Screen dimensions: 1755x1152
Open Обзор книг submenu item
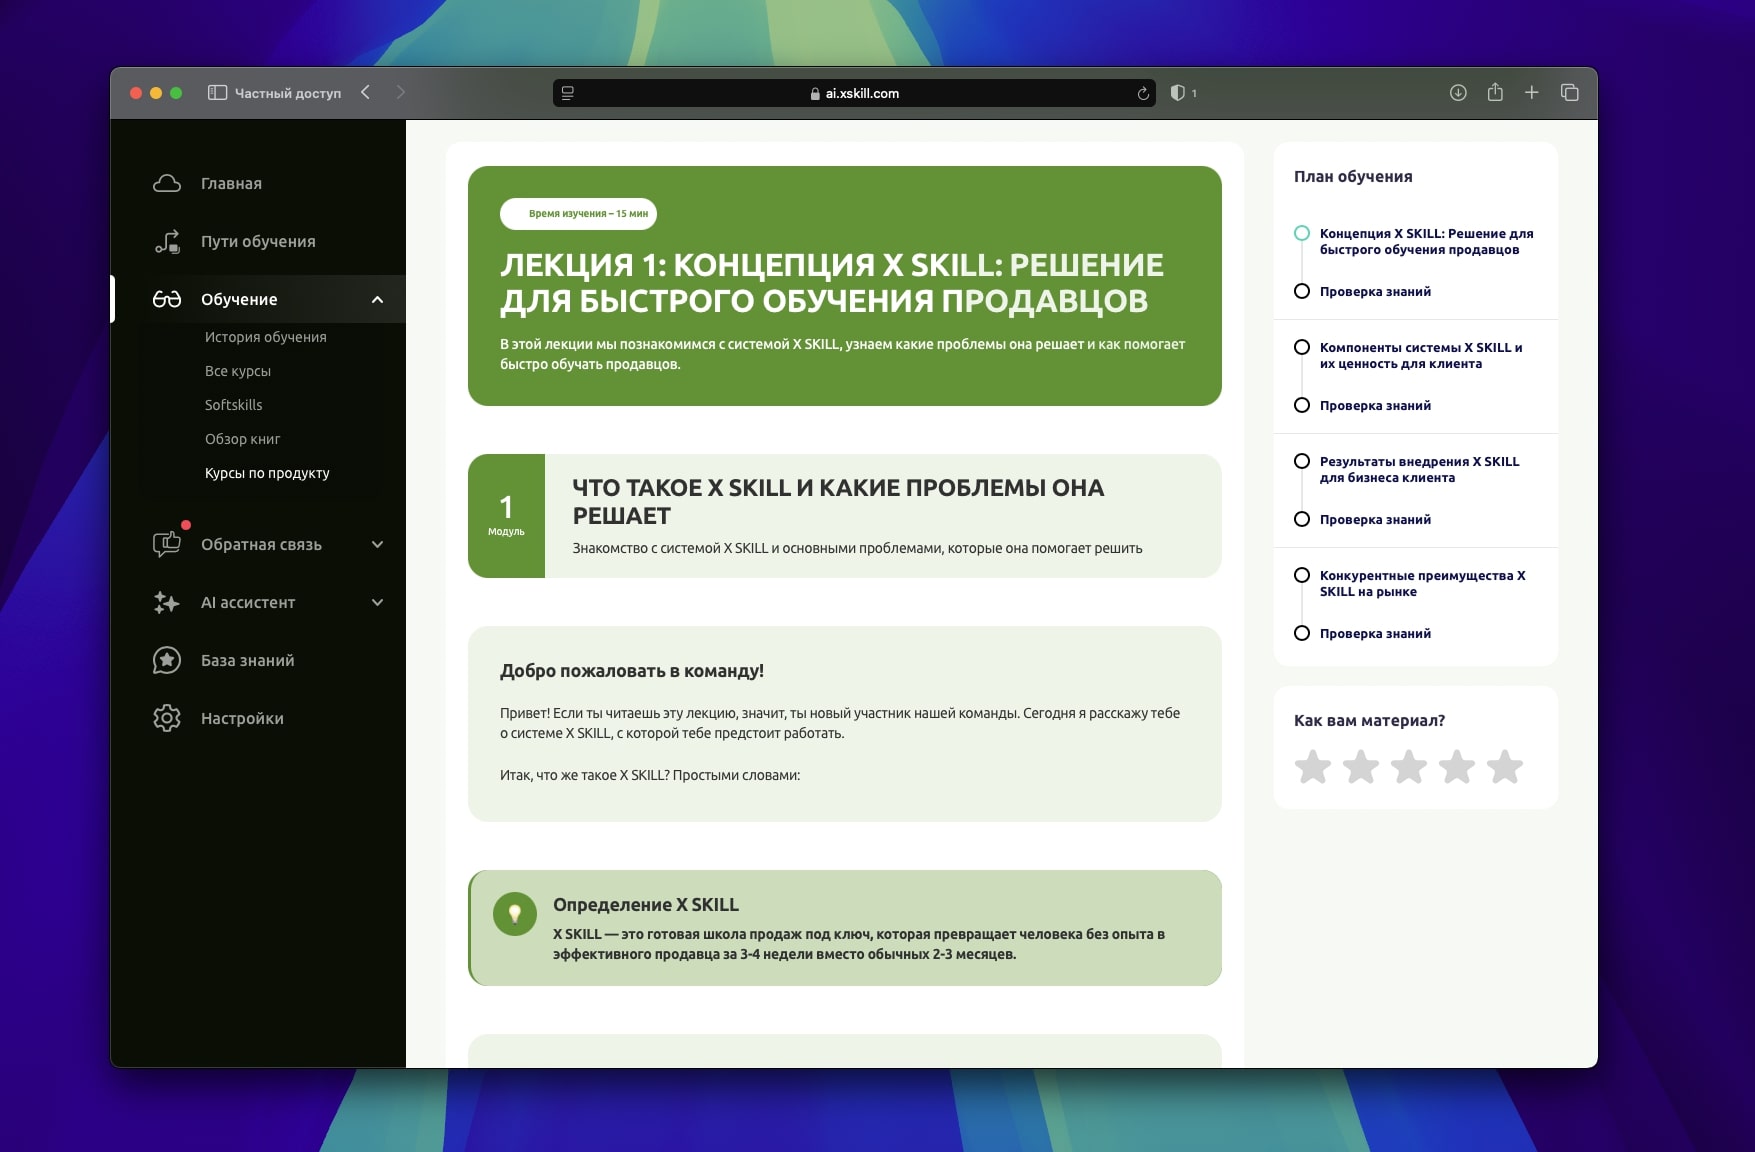[x=243, y=439]
